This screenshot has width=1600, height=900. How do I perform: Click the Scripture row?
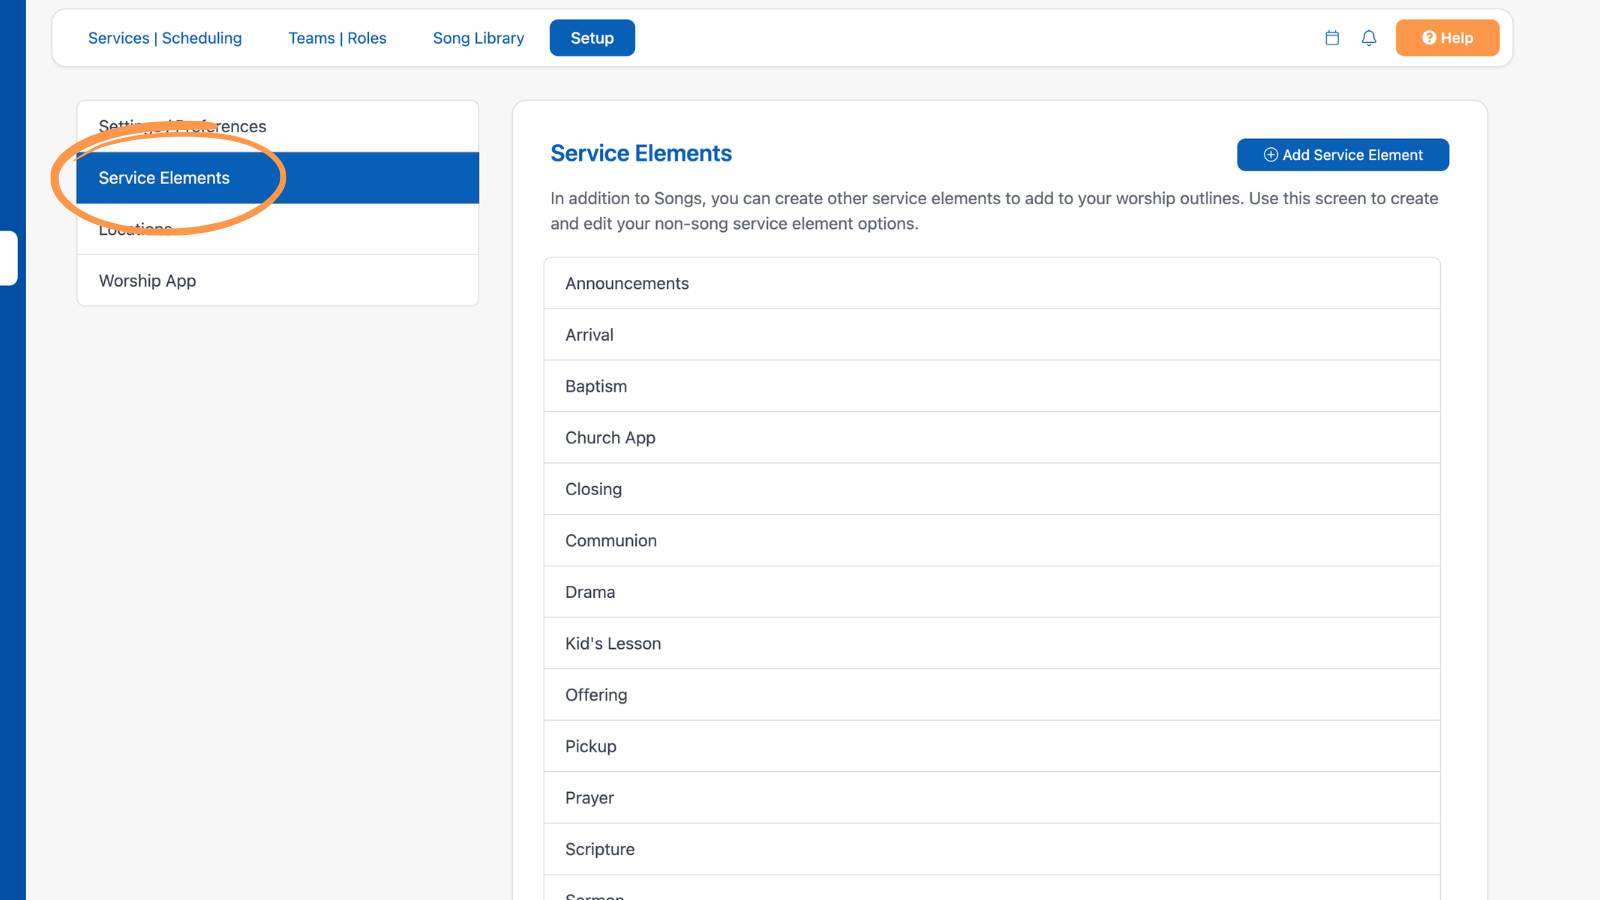coord(992,850)
